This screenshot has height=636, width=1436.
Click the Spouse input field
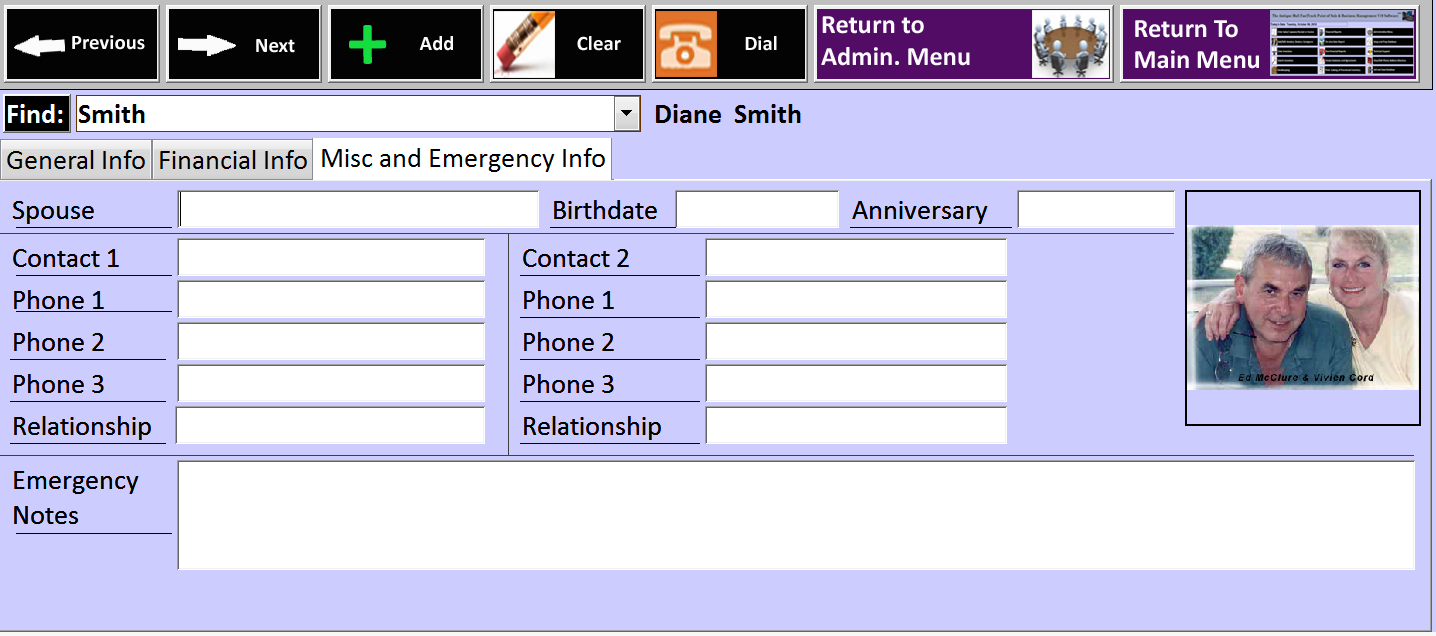coord(359,210)
